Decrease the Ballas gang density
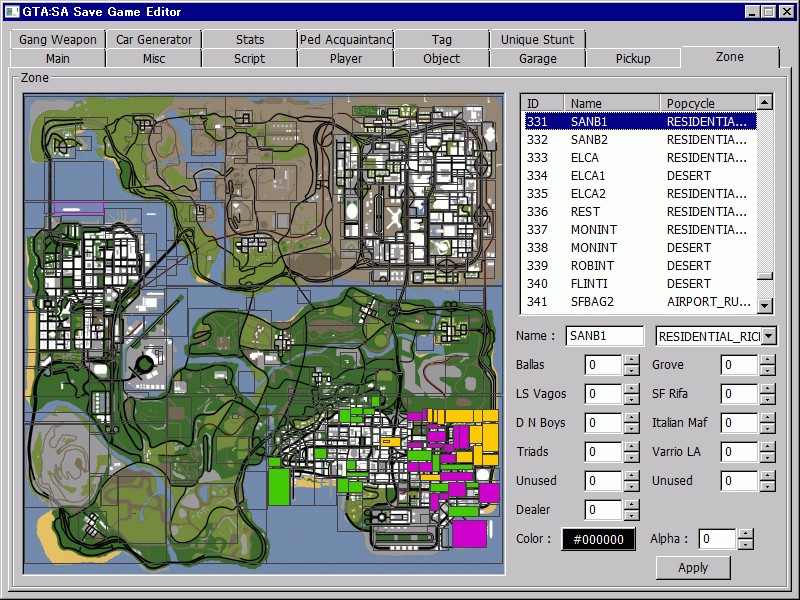 tap(632, 370)
